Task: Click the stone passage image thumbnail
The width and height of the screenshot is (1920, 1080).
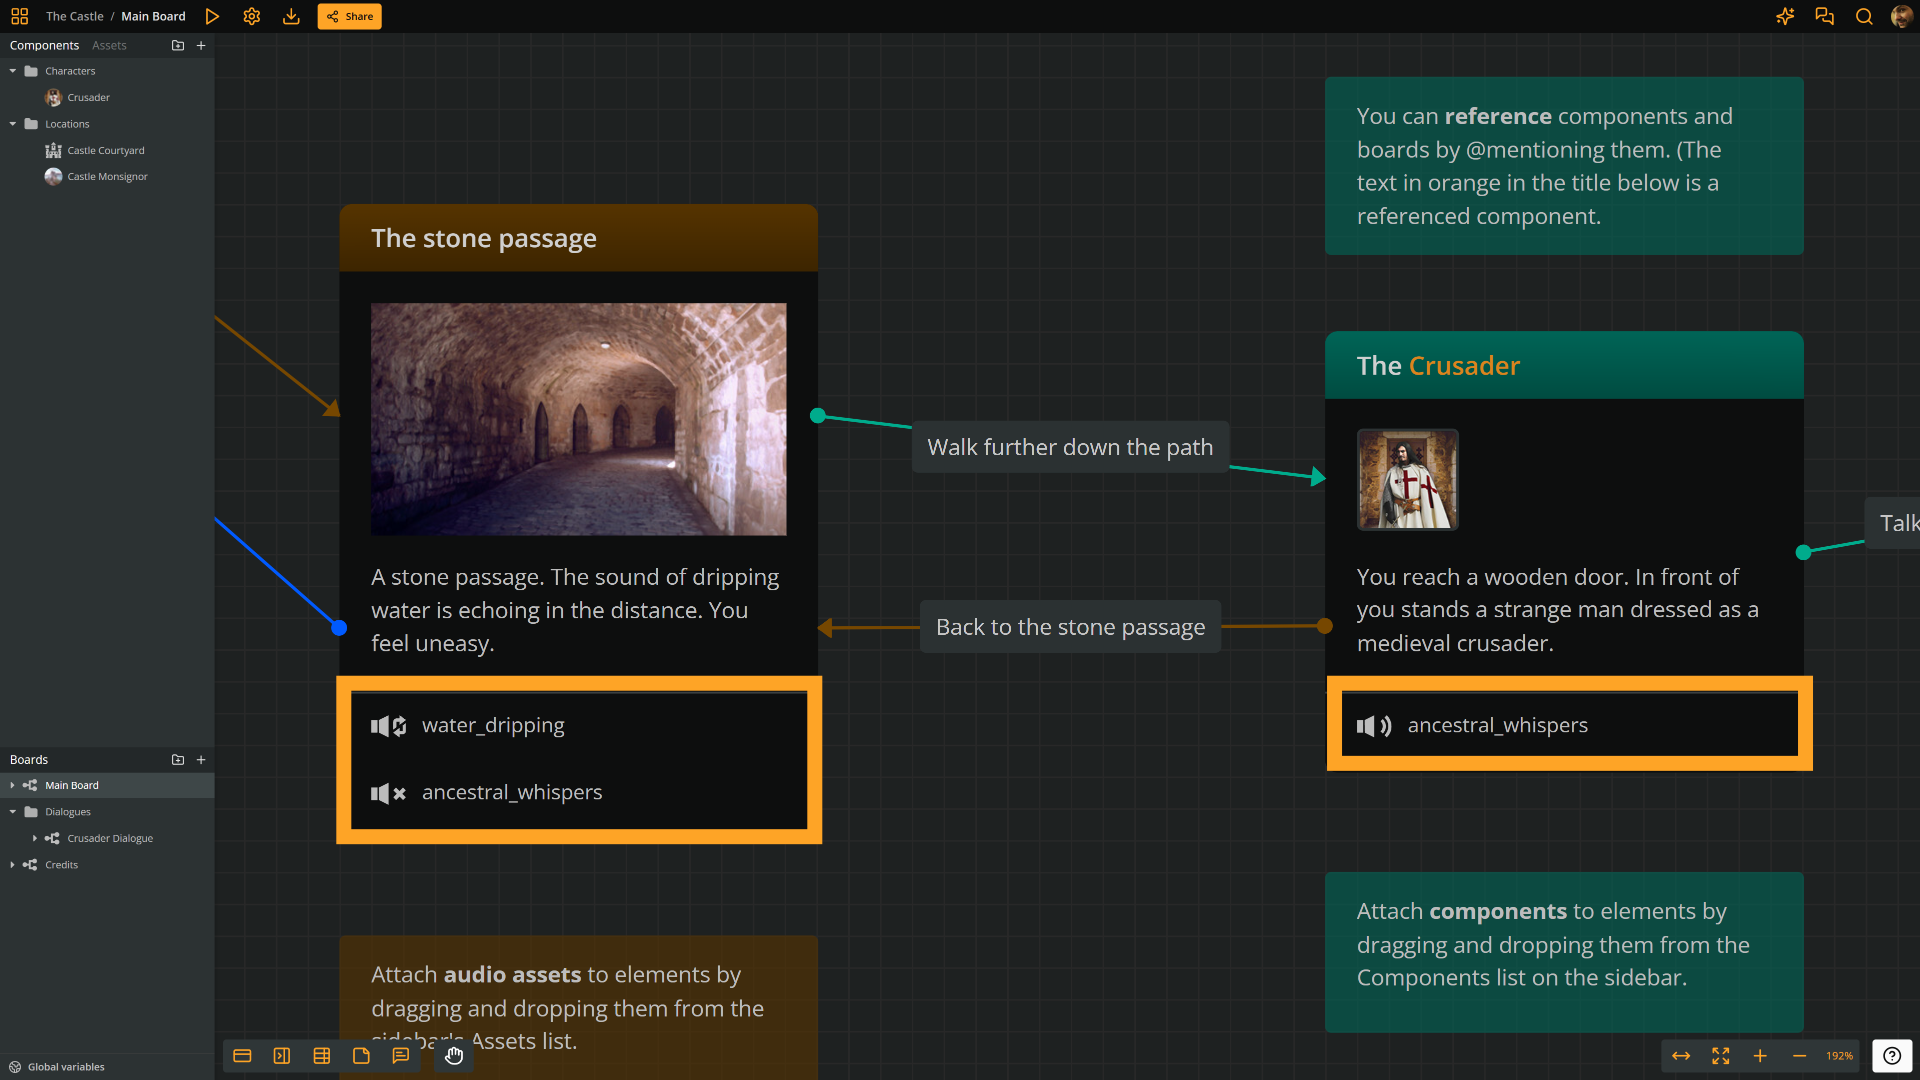Action: coord(578,419)
